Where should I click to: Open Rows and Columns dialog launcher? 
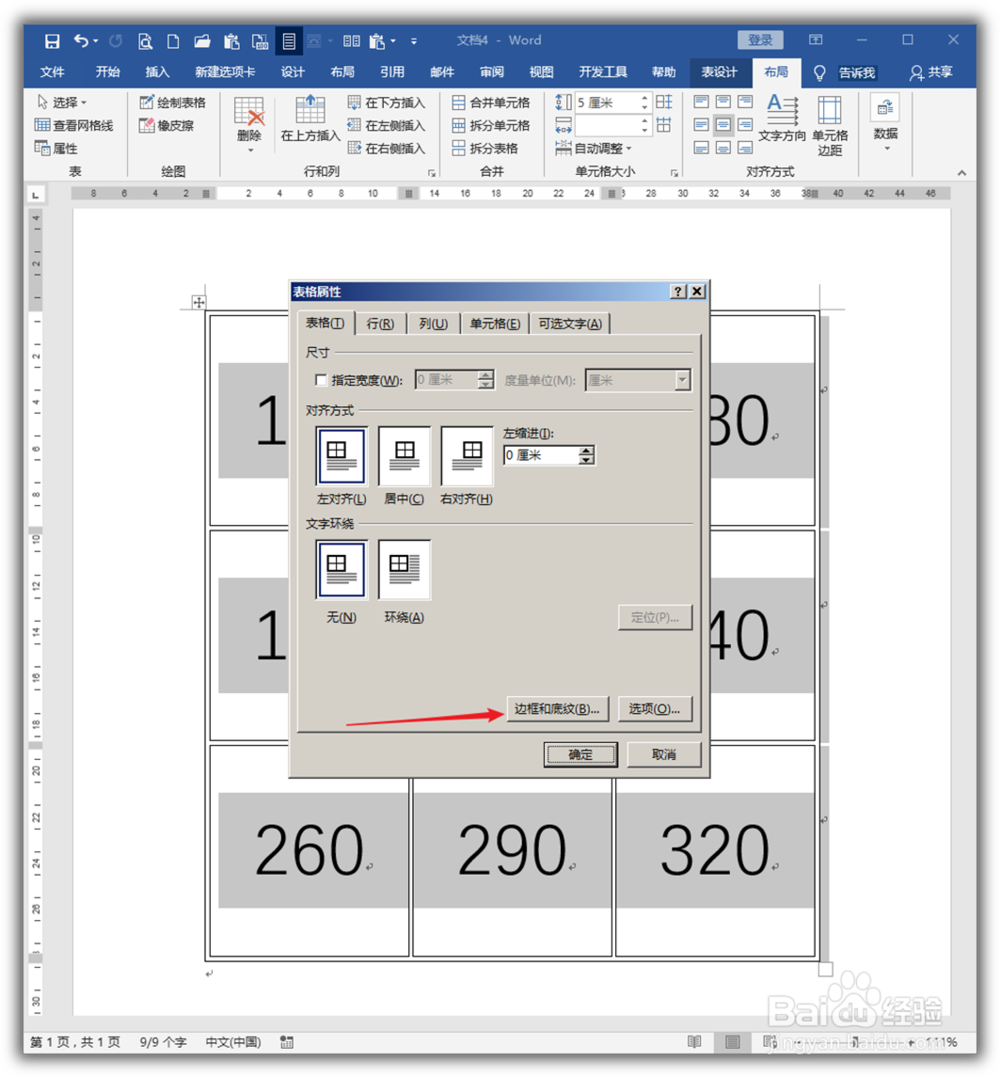(x=431, y=173)
